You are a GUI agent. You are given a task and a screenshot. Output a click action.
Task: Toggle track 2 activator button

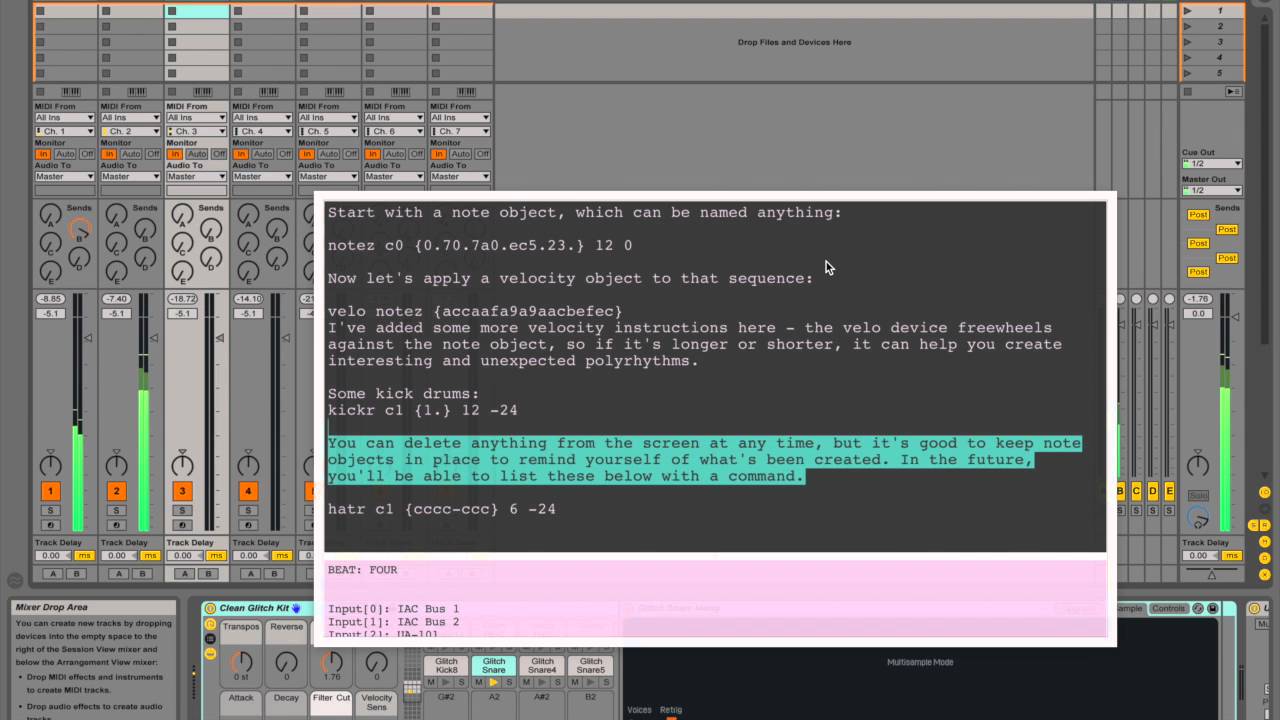[116, 491]
